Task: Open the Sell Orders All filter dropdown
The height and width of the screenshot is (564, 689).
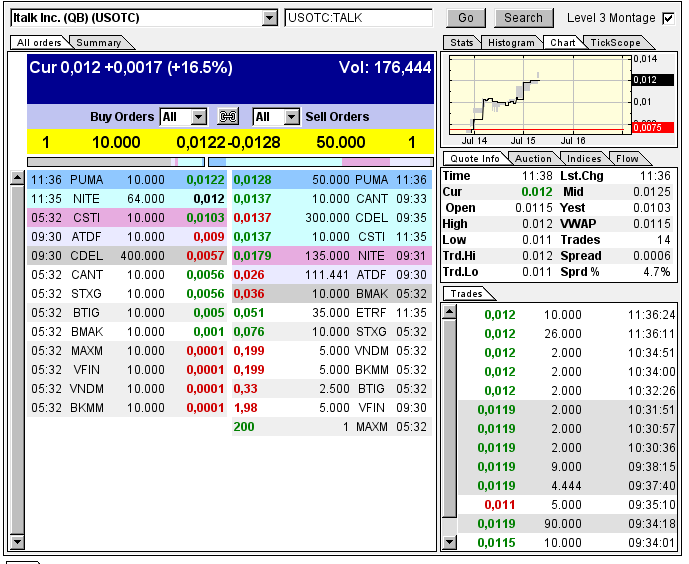Action: [291, 117]
